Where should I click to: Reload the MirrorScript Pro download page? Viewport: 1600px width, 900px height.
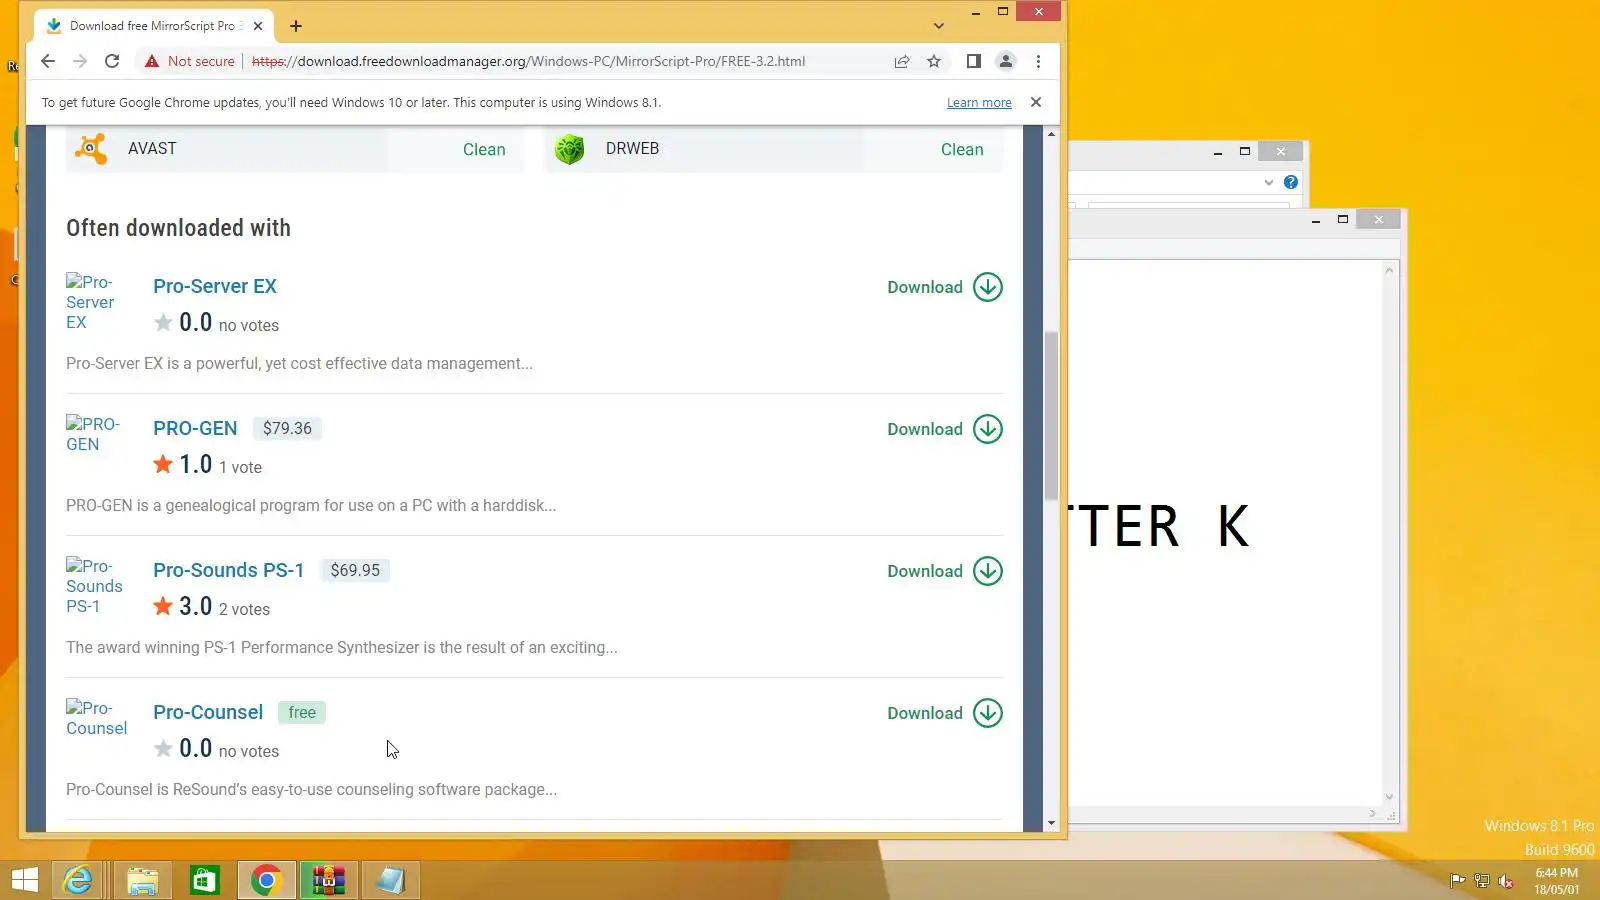pyautogui.click(x=112, y=61)
